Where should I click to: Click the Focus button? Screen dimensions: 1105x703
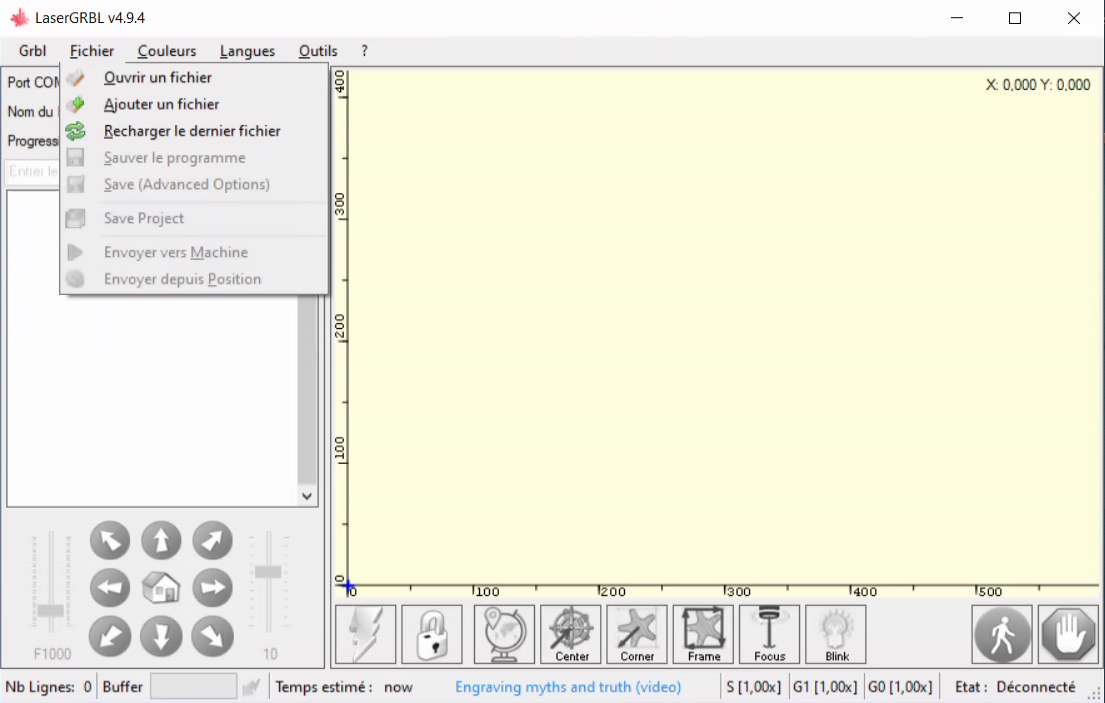[x=770, y=634]
